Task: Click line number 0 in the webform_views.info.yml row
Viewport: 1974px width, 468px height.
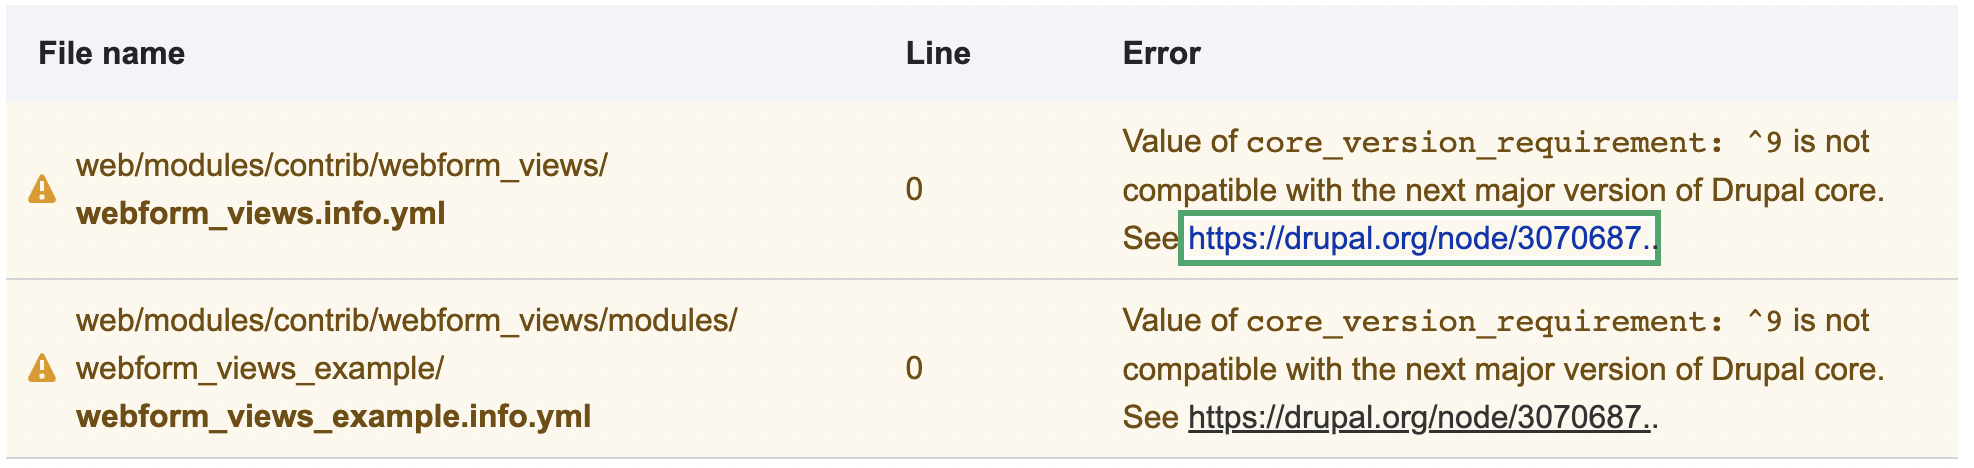Action: tap(913, 189)
